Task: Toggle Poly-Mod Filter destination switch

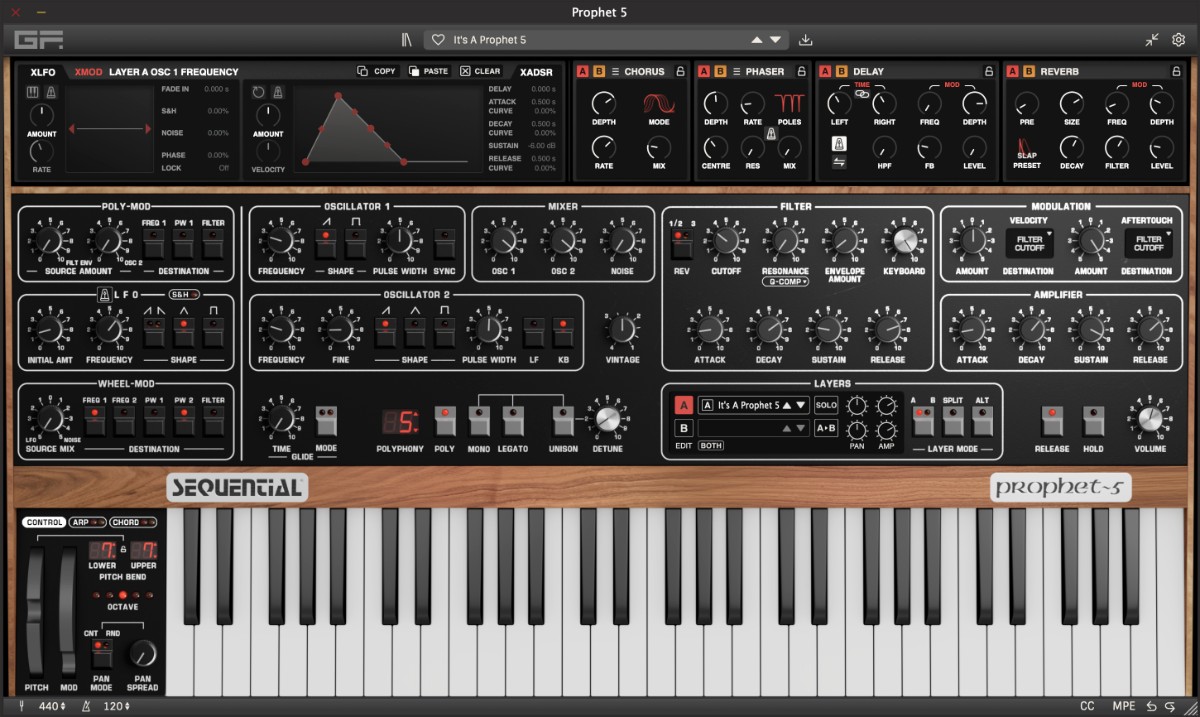Action: [x=213, y=243]
